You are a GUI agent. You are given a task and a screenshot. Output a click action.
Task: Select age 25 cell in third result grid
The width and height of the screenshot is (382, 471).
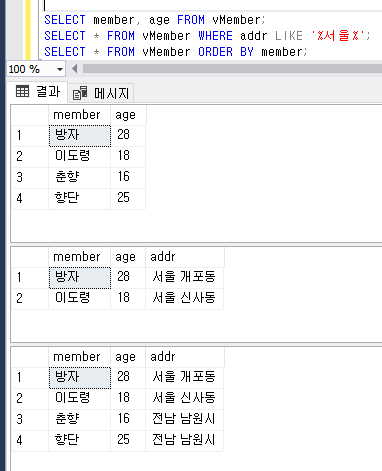tap(128, 440)
